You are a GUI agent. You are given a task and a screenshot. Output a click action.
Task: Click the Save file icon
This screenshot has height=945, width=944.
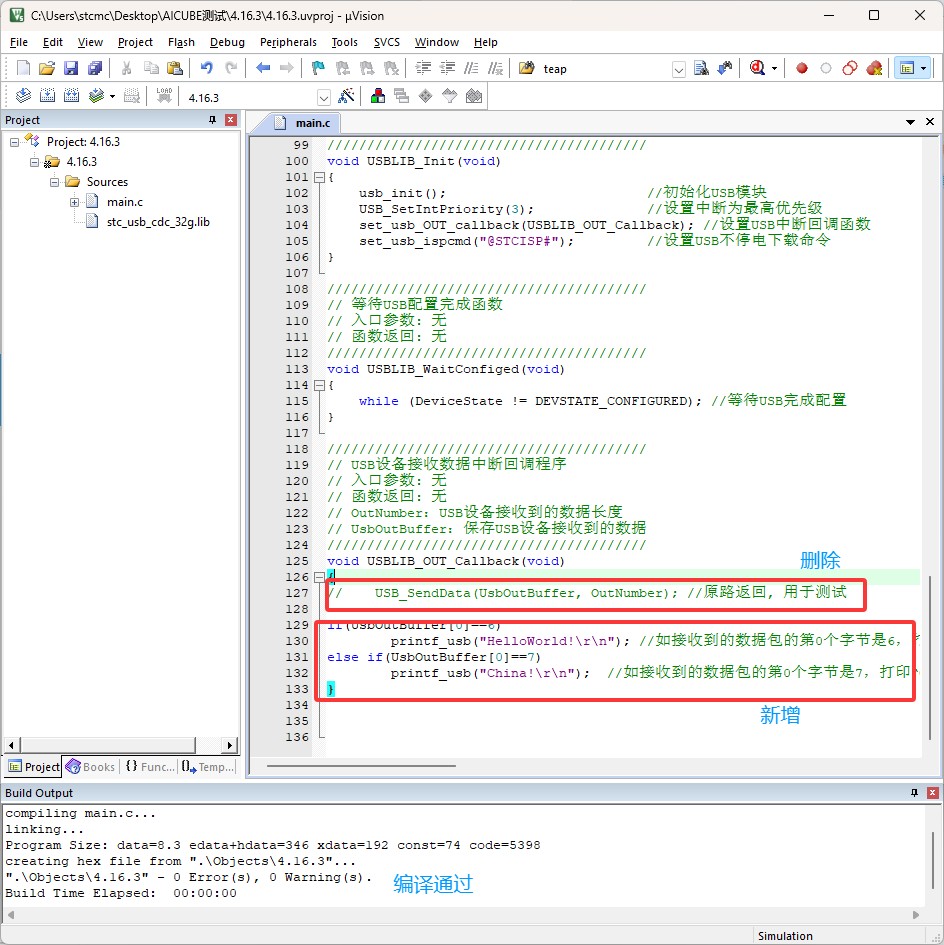[71, 68]
